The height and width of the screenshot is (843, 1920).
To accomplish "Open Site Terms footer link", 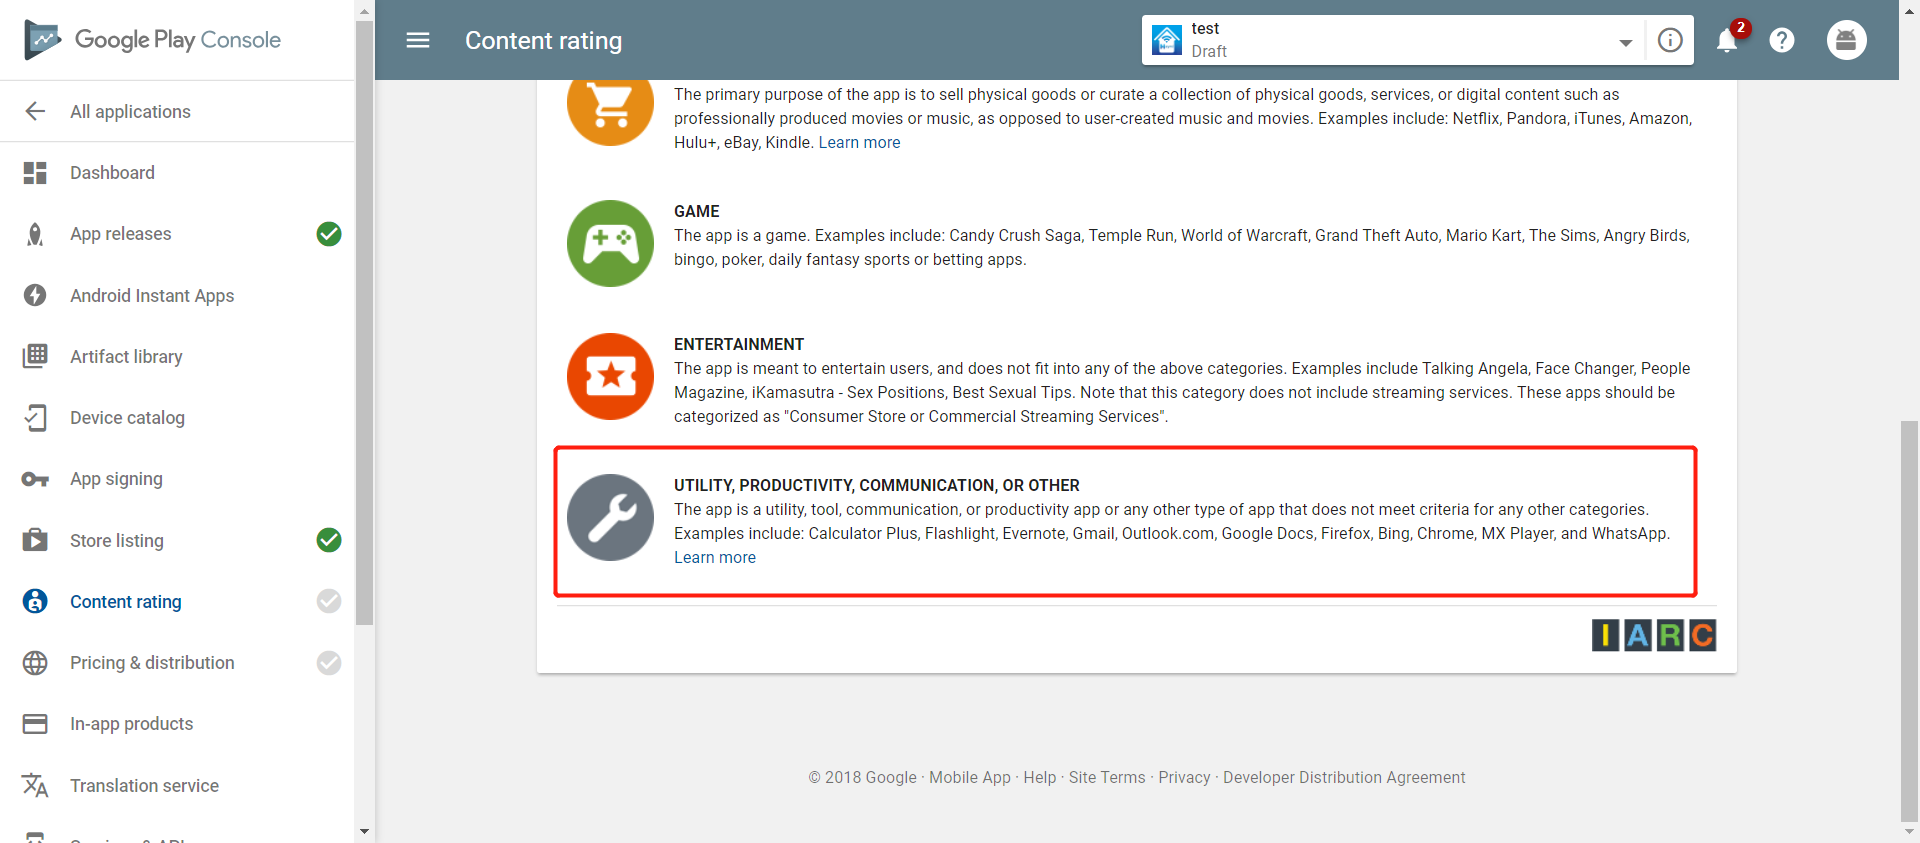I will pyautogui.click(x=1107, y=777).
